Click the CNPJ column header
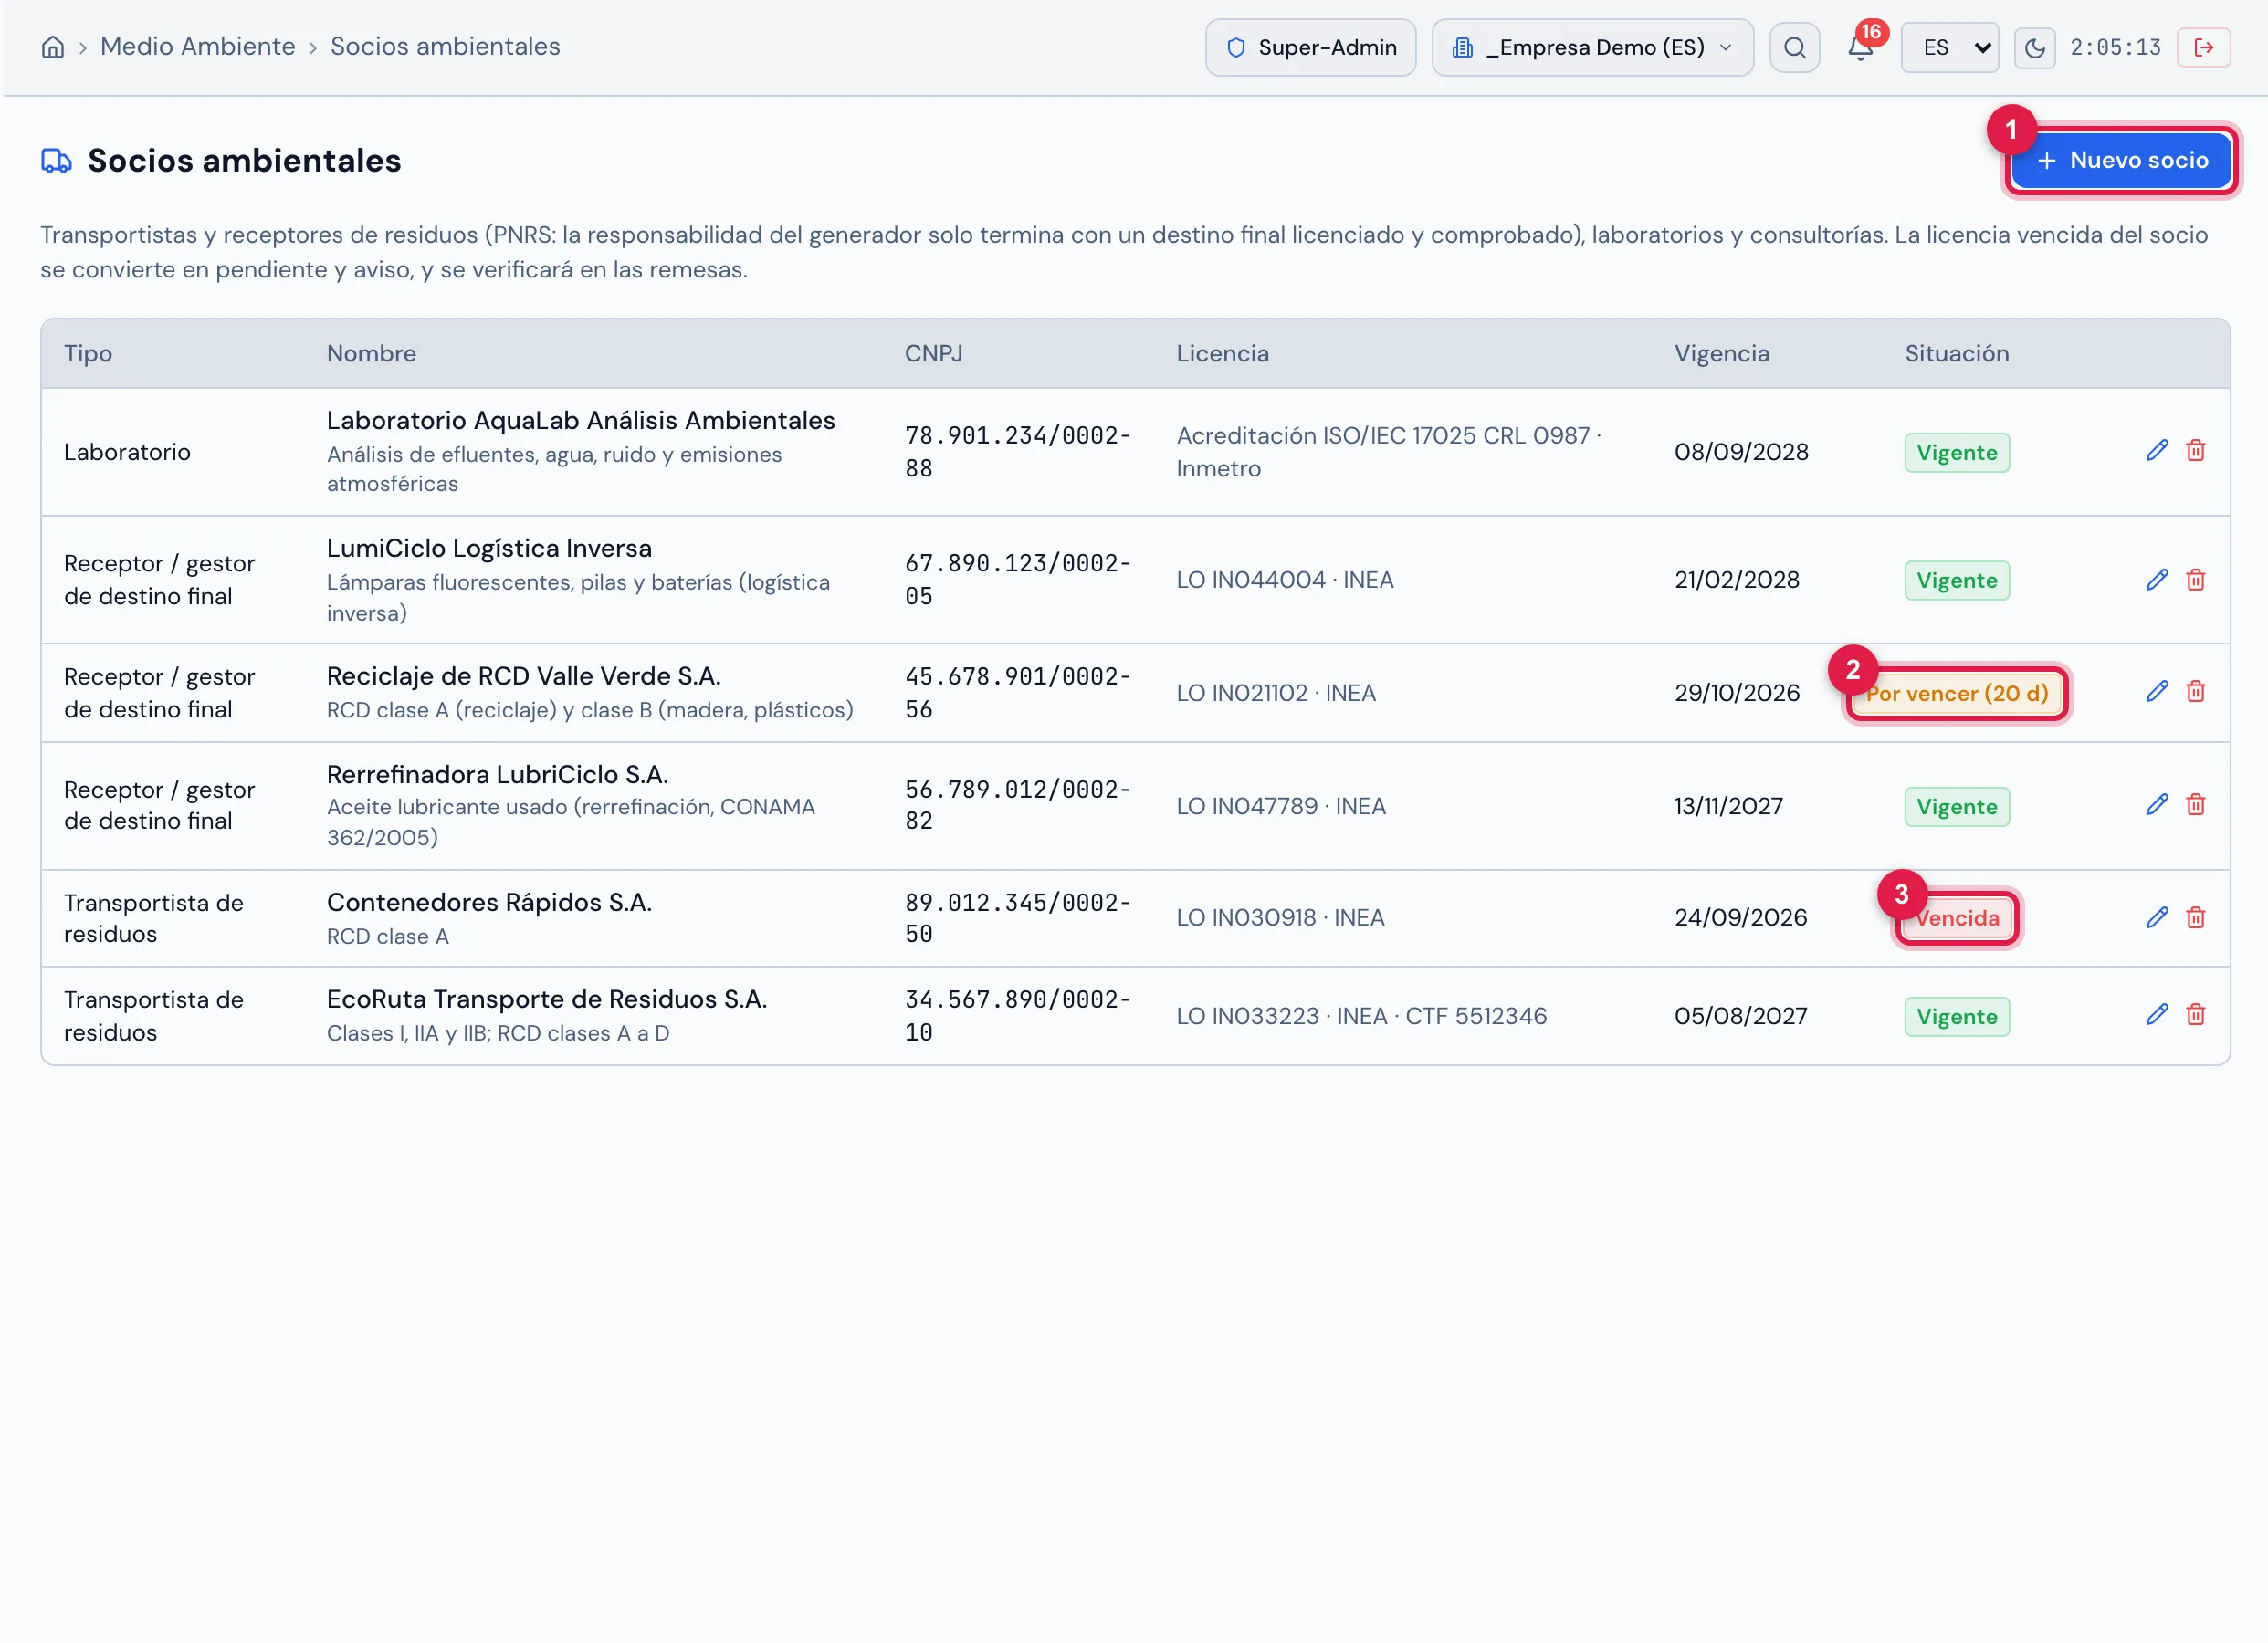The width and height of the screenshot is (2268, 1643). (x=933, y=353)
